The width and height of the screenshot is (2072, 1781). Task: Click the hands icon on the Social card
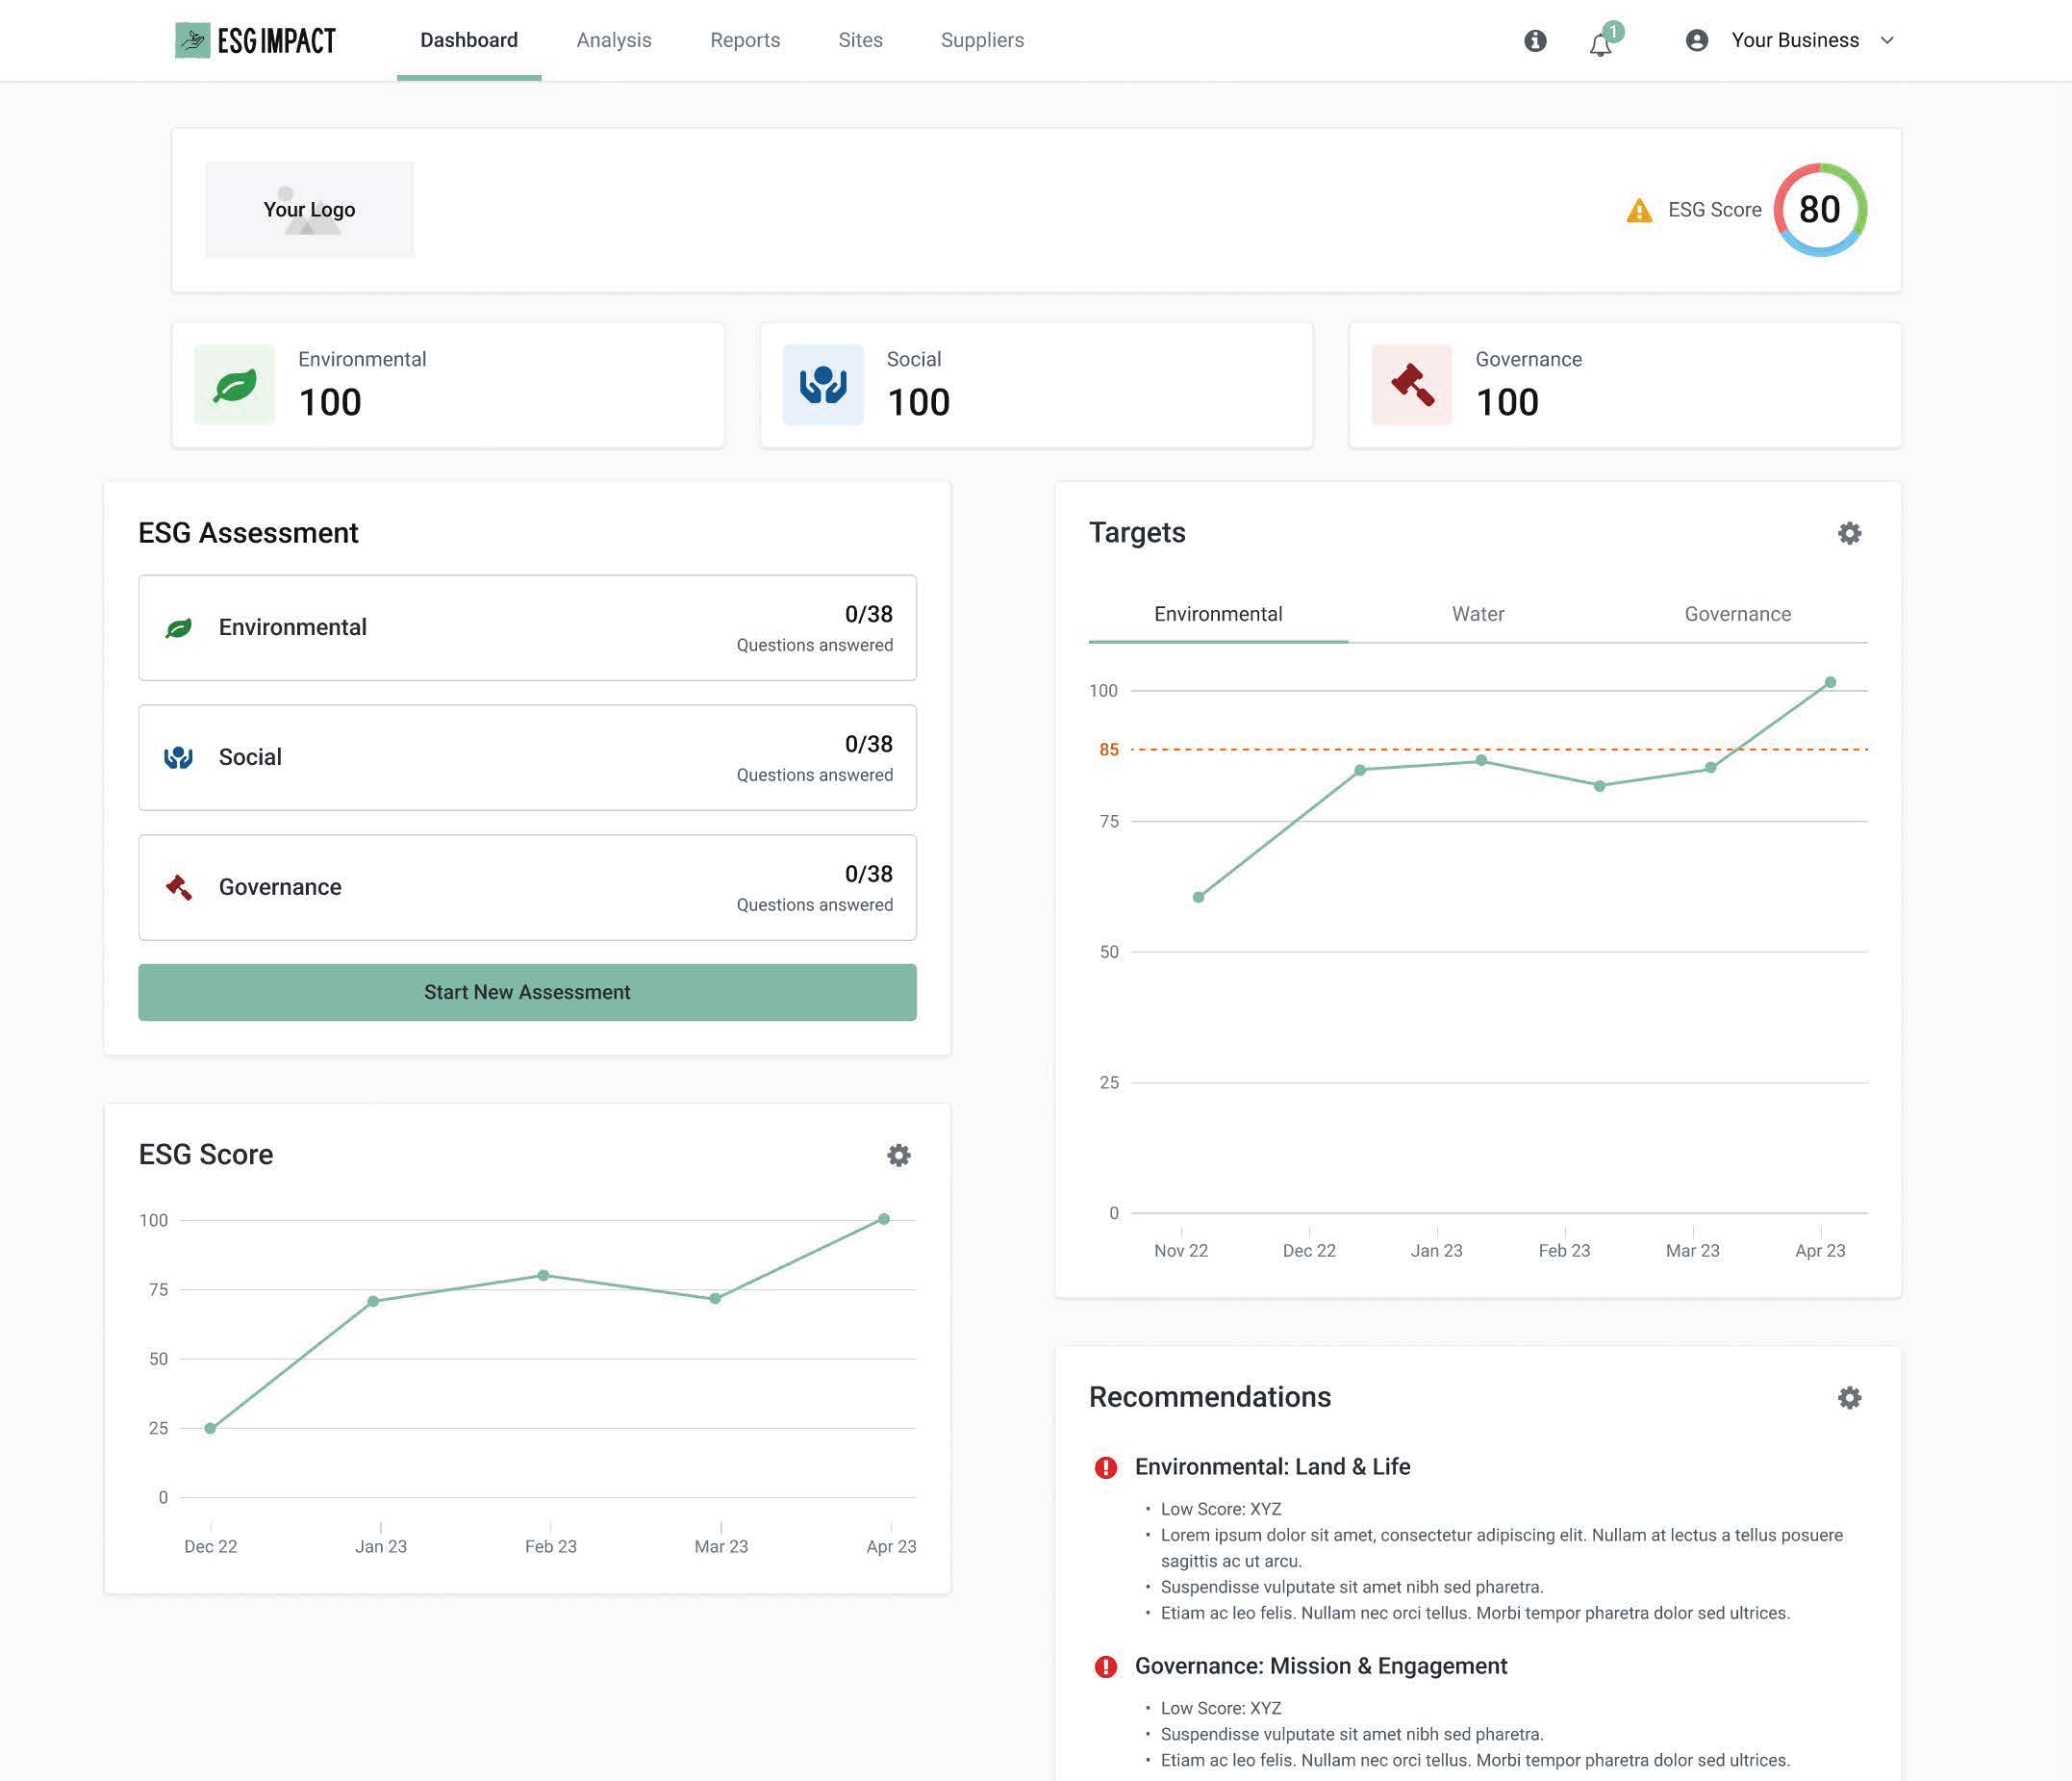click(822, 384)
